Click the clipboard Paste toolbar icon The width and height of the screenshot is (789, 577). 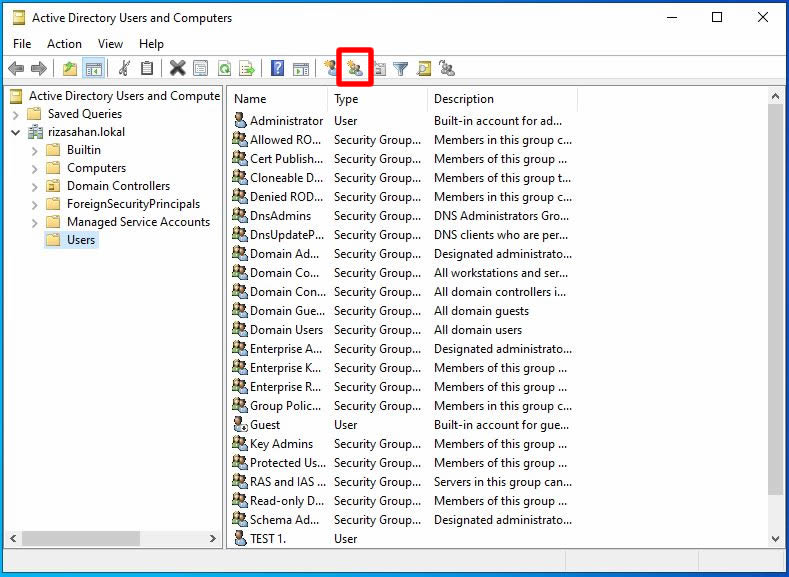click(x=147, y=68)
